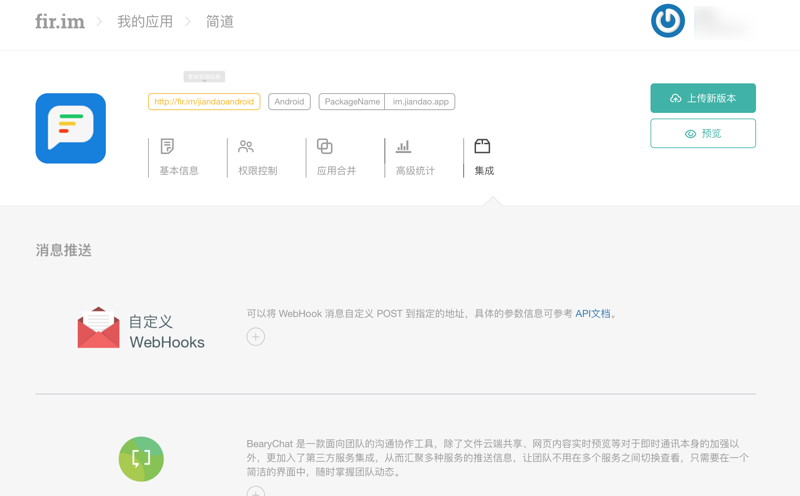Open the API文档 link
Viewport: 800px width, 496px height.
point(593,313)
